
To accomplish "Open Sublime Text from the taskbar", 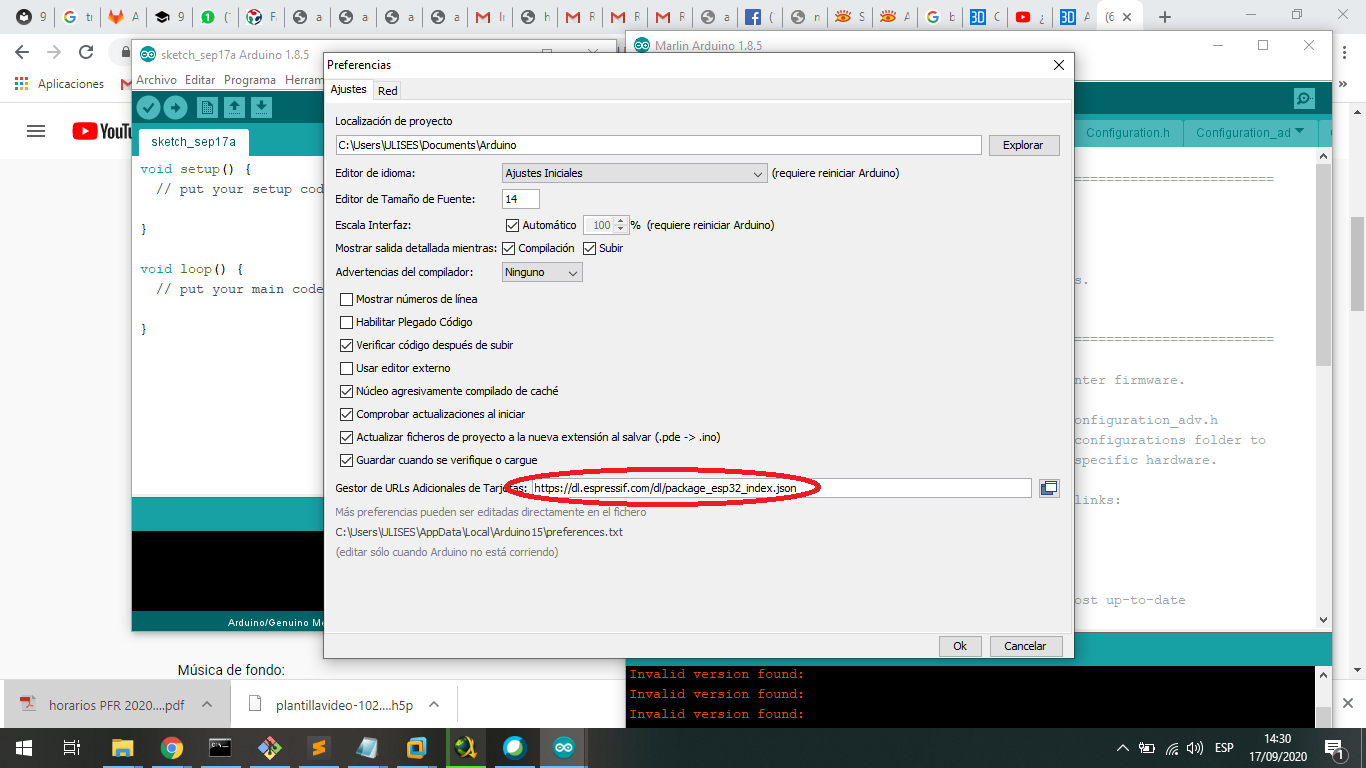I will tap(318, 747).
